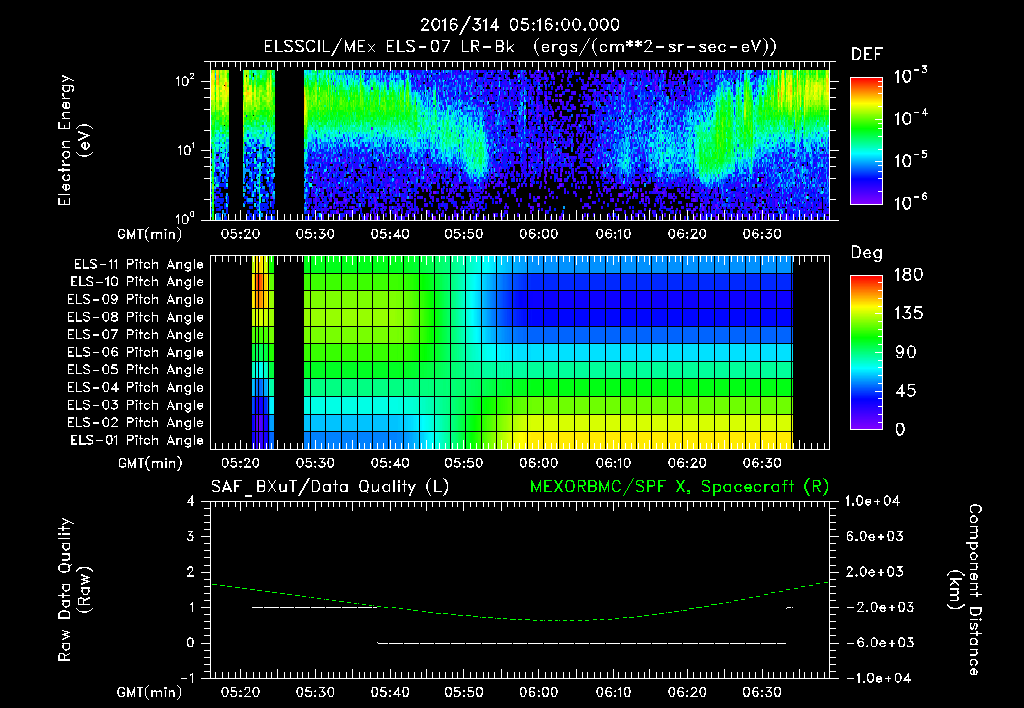Click GMT(min) label under the energy spectrogram
The image size is (1024, 708).
pyautogui.click(x=150, y=234)
